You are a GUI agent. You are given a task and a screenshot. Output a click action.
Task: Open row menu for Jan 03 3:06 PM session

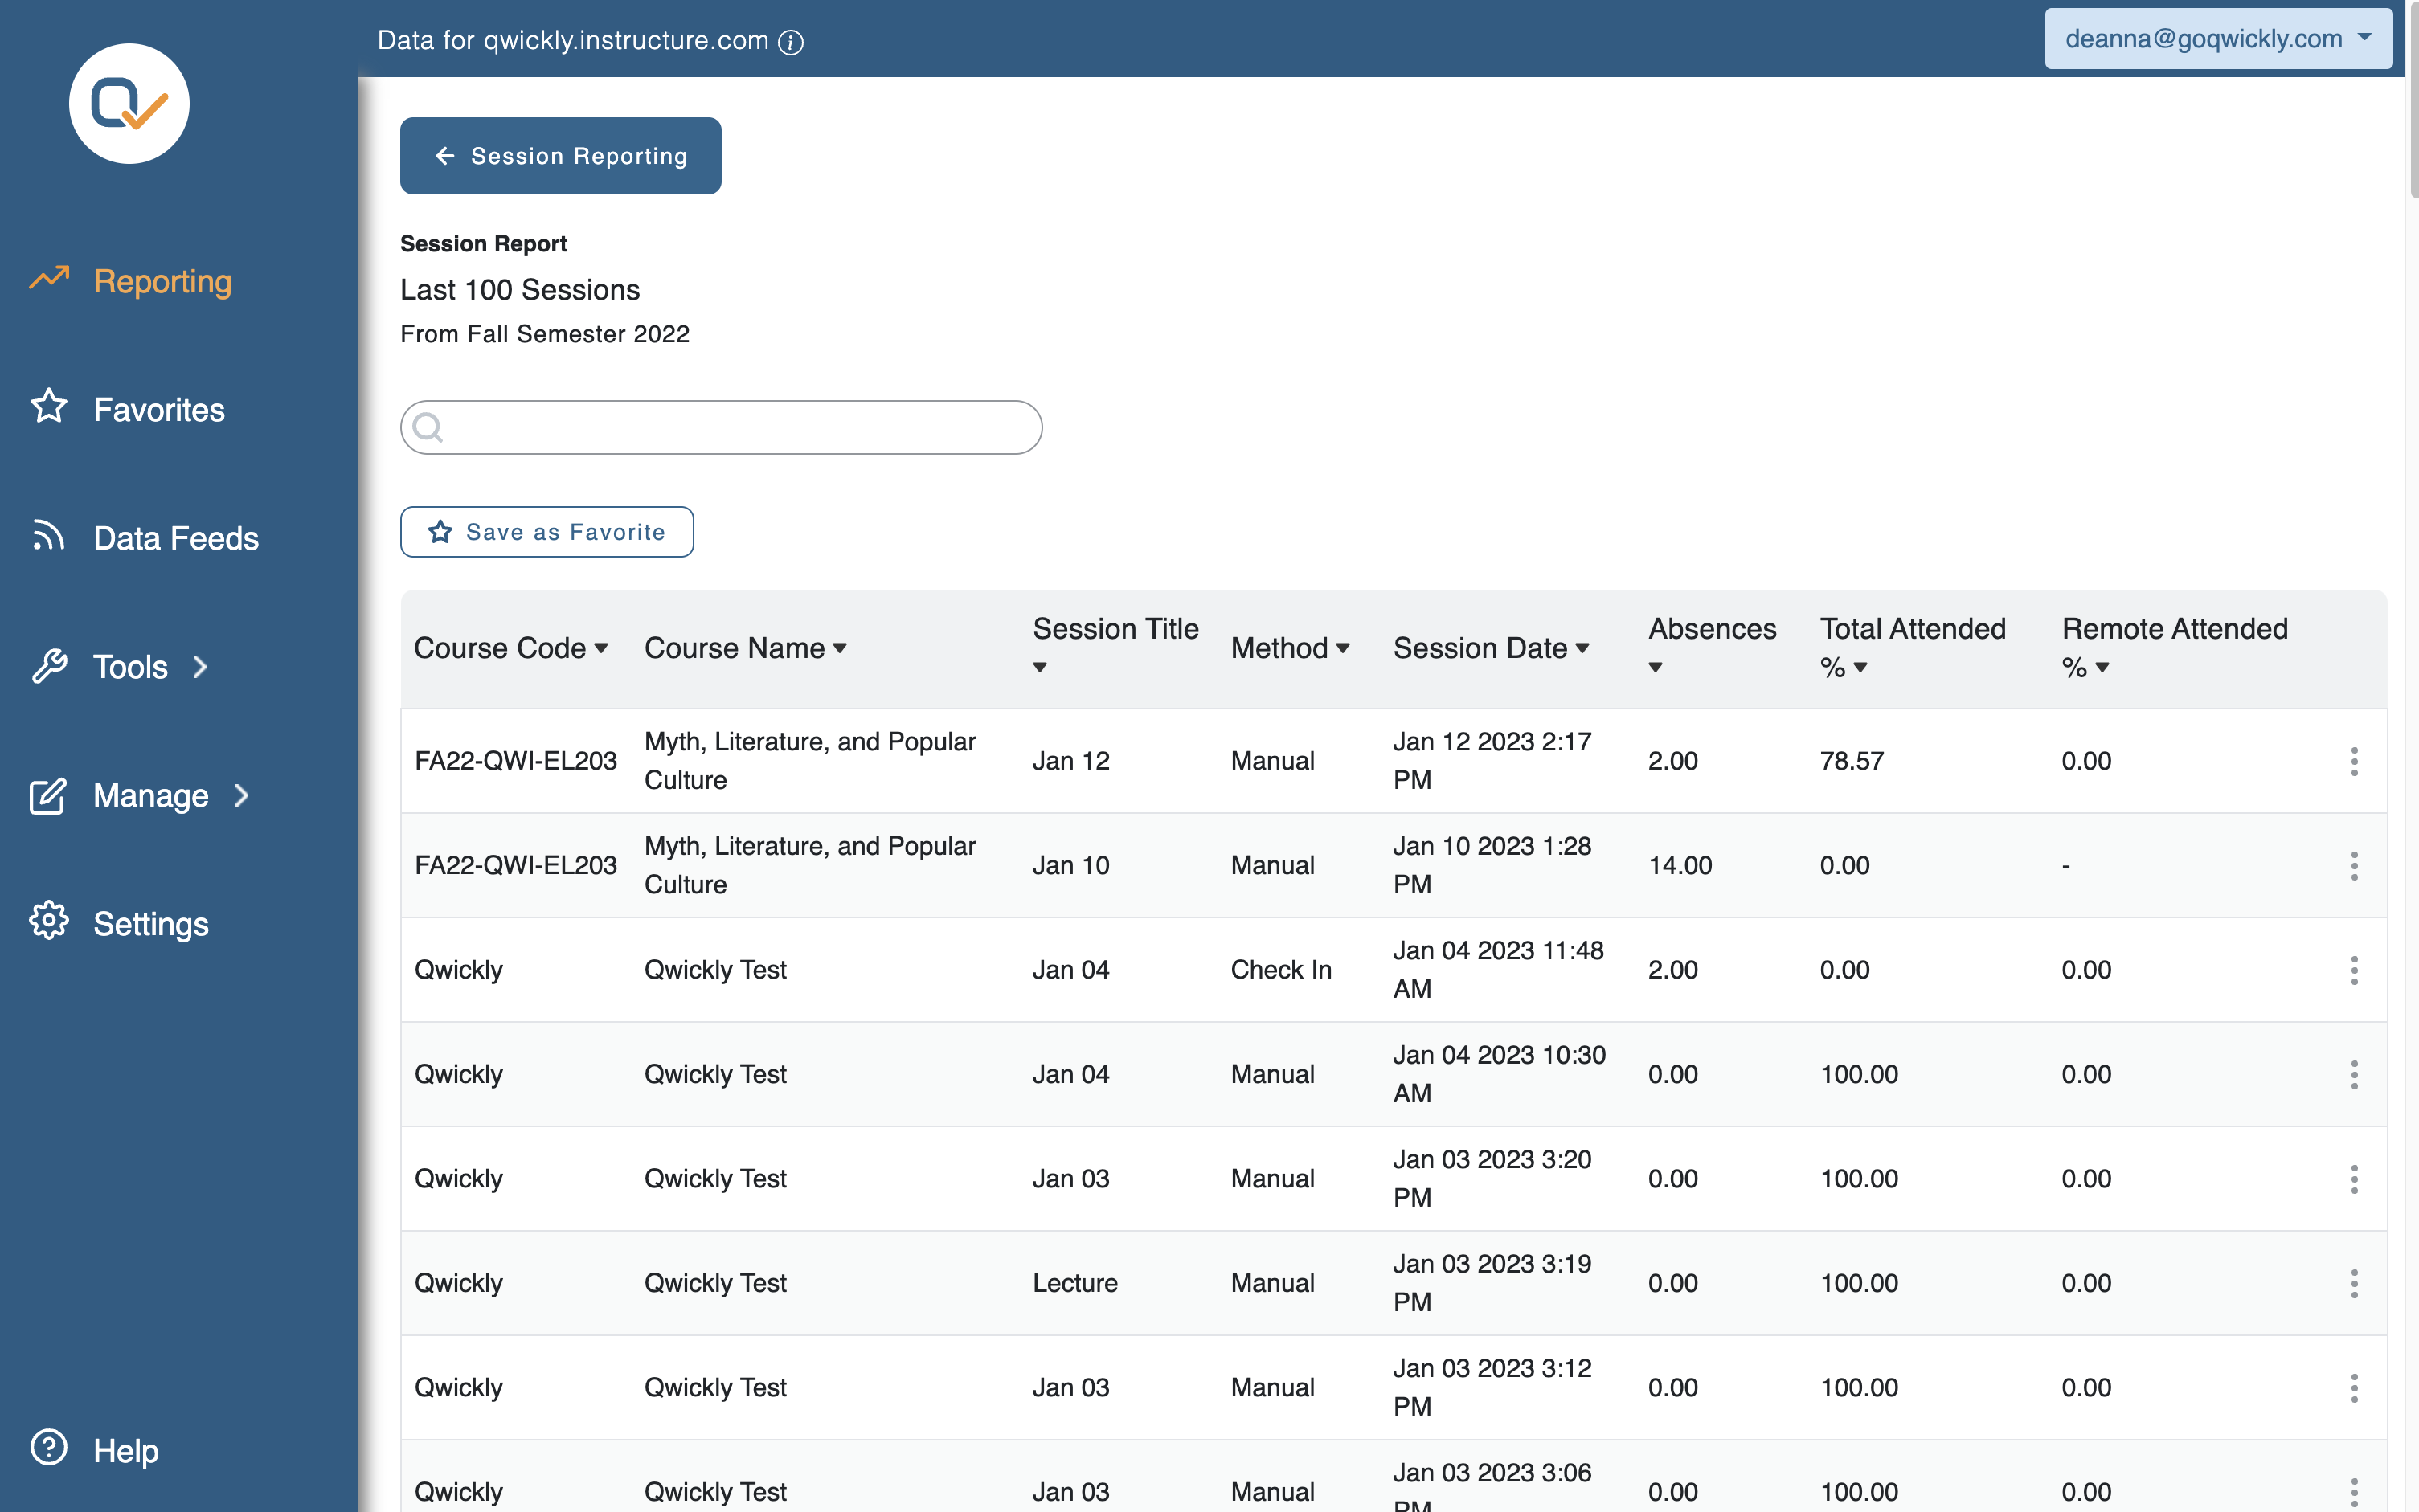click(2354, 1492)
